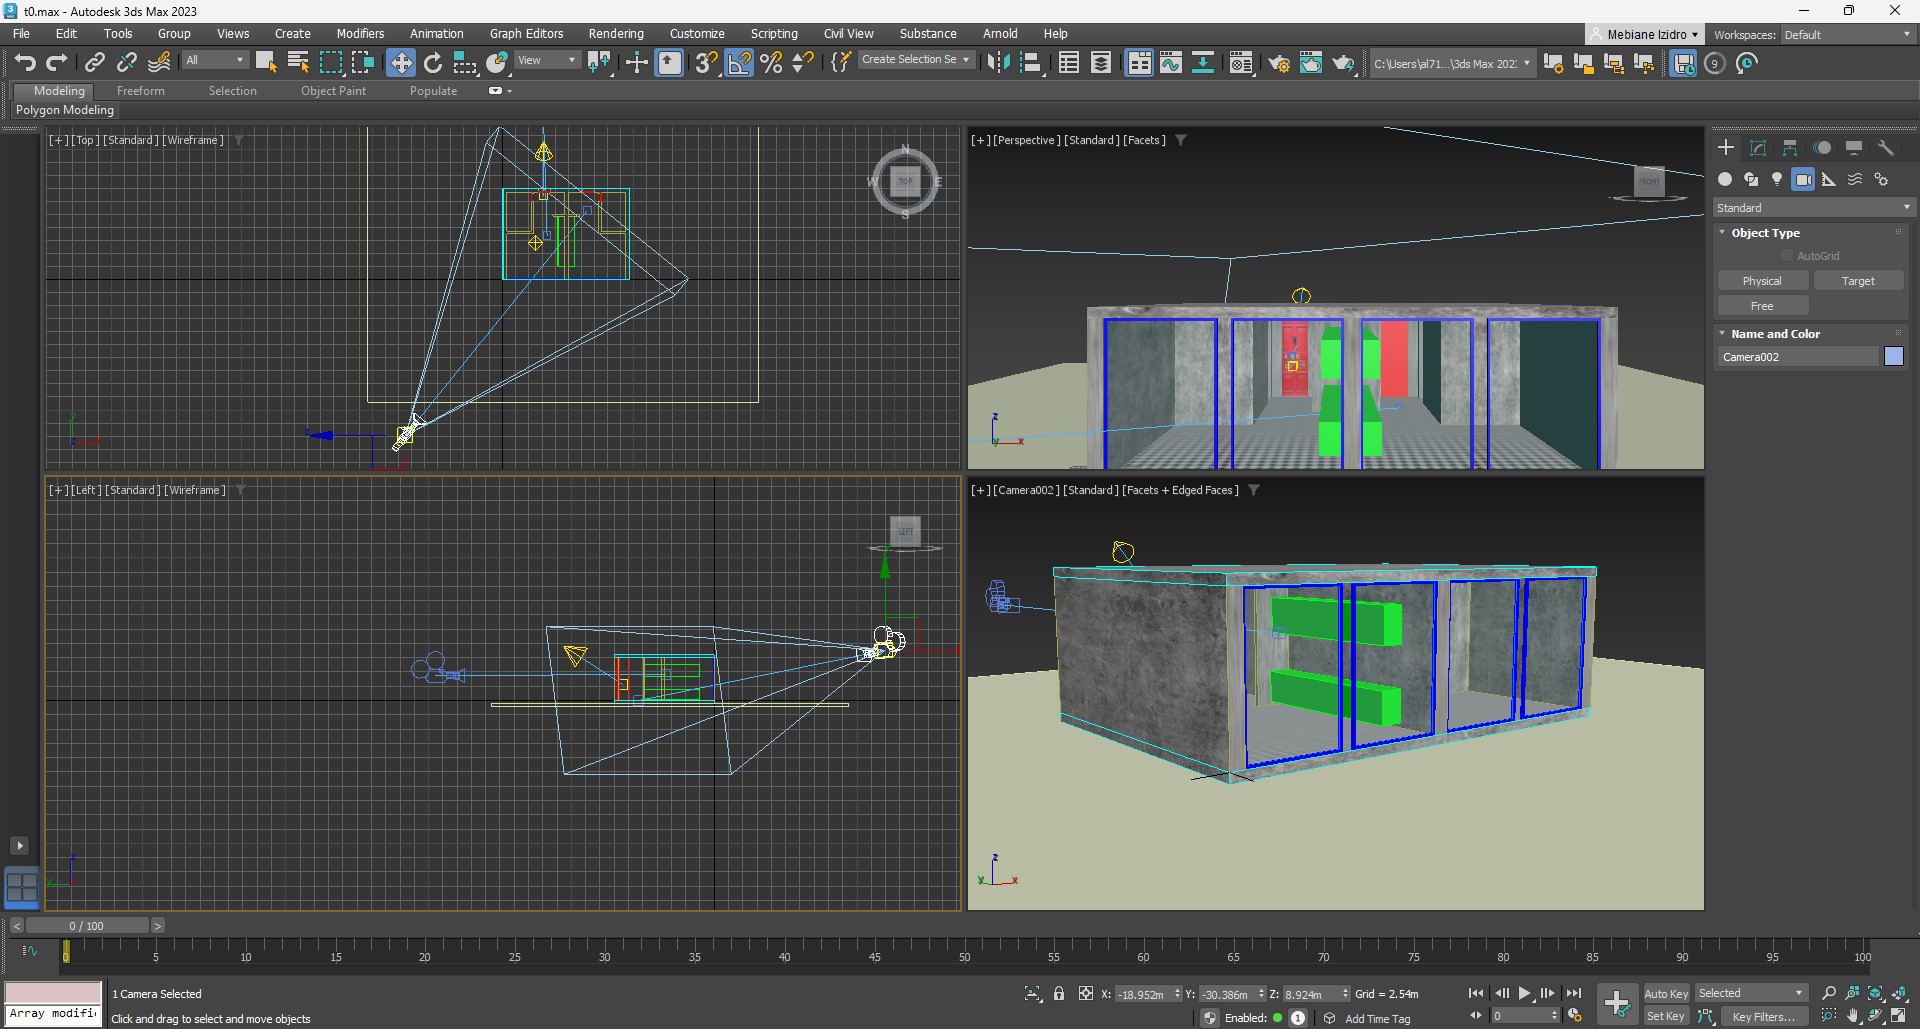Toggle the selection lock padlock

(1059, 994)
